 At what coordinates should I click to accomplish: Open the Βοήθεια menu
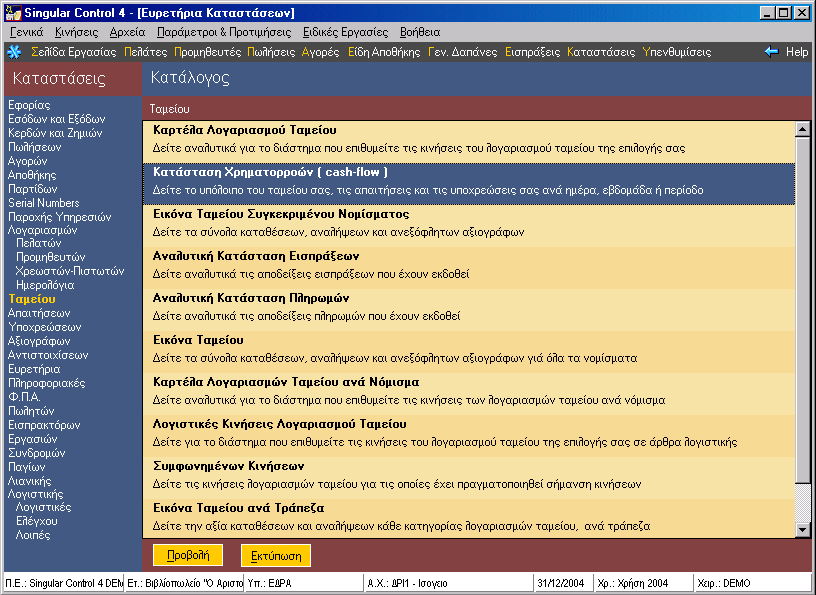point(420,32)
